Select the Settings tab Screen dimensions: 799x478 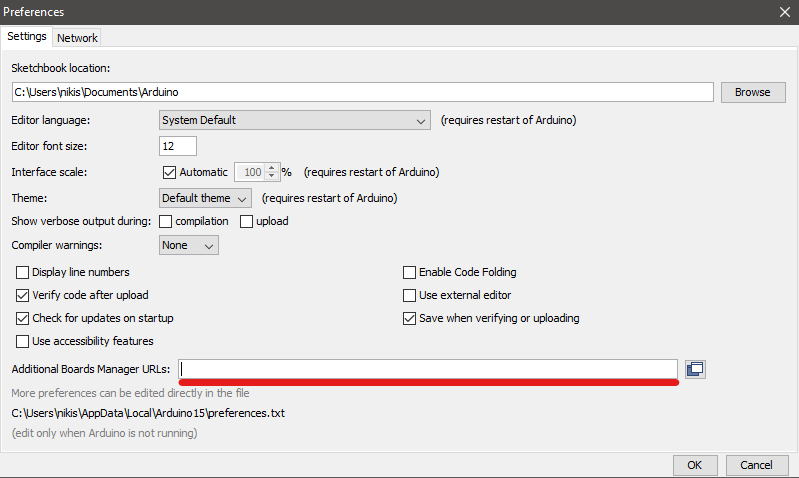point(27,37)
